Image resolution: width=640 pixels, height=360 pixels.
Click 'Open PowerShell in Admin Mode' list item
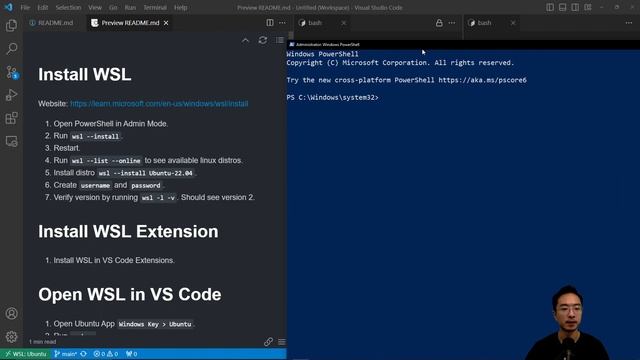pos(111,124)
